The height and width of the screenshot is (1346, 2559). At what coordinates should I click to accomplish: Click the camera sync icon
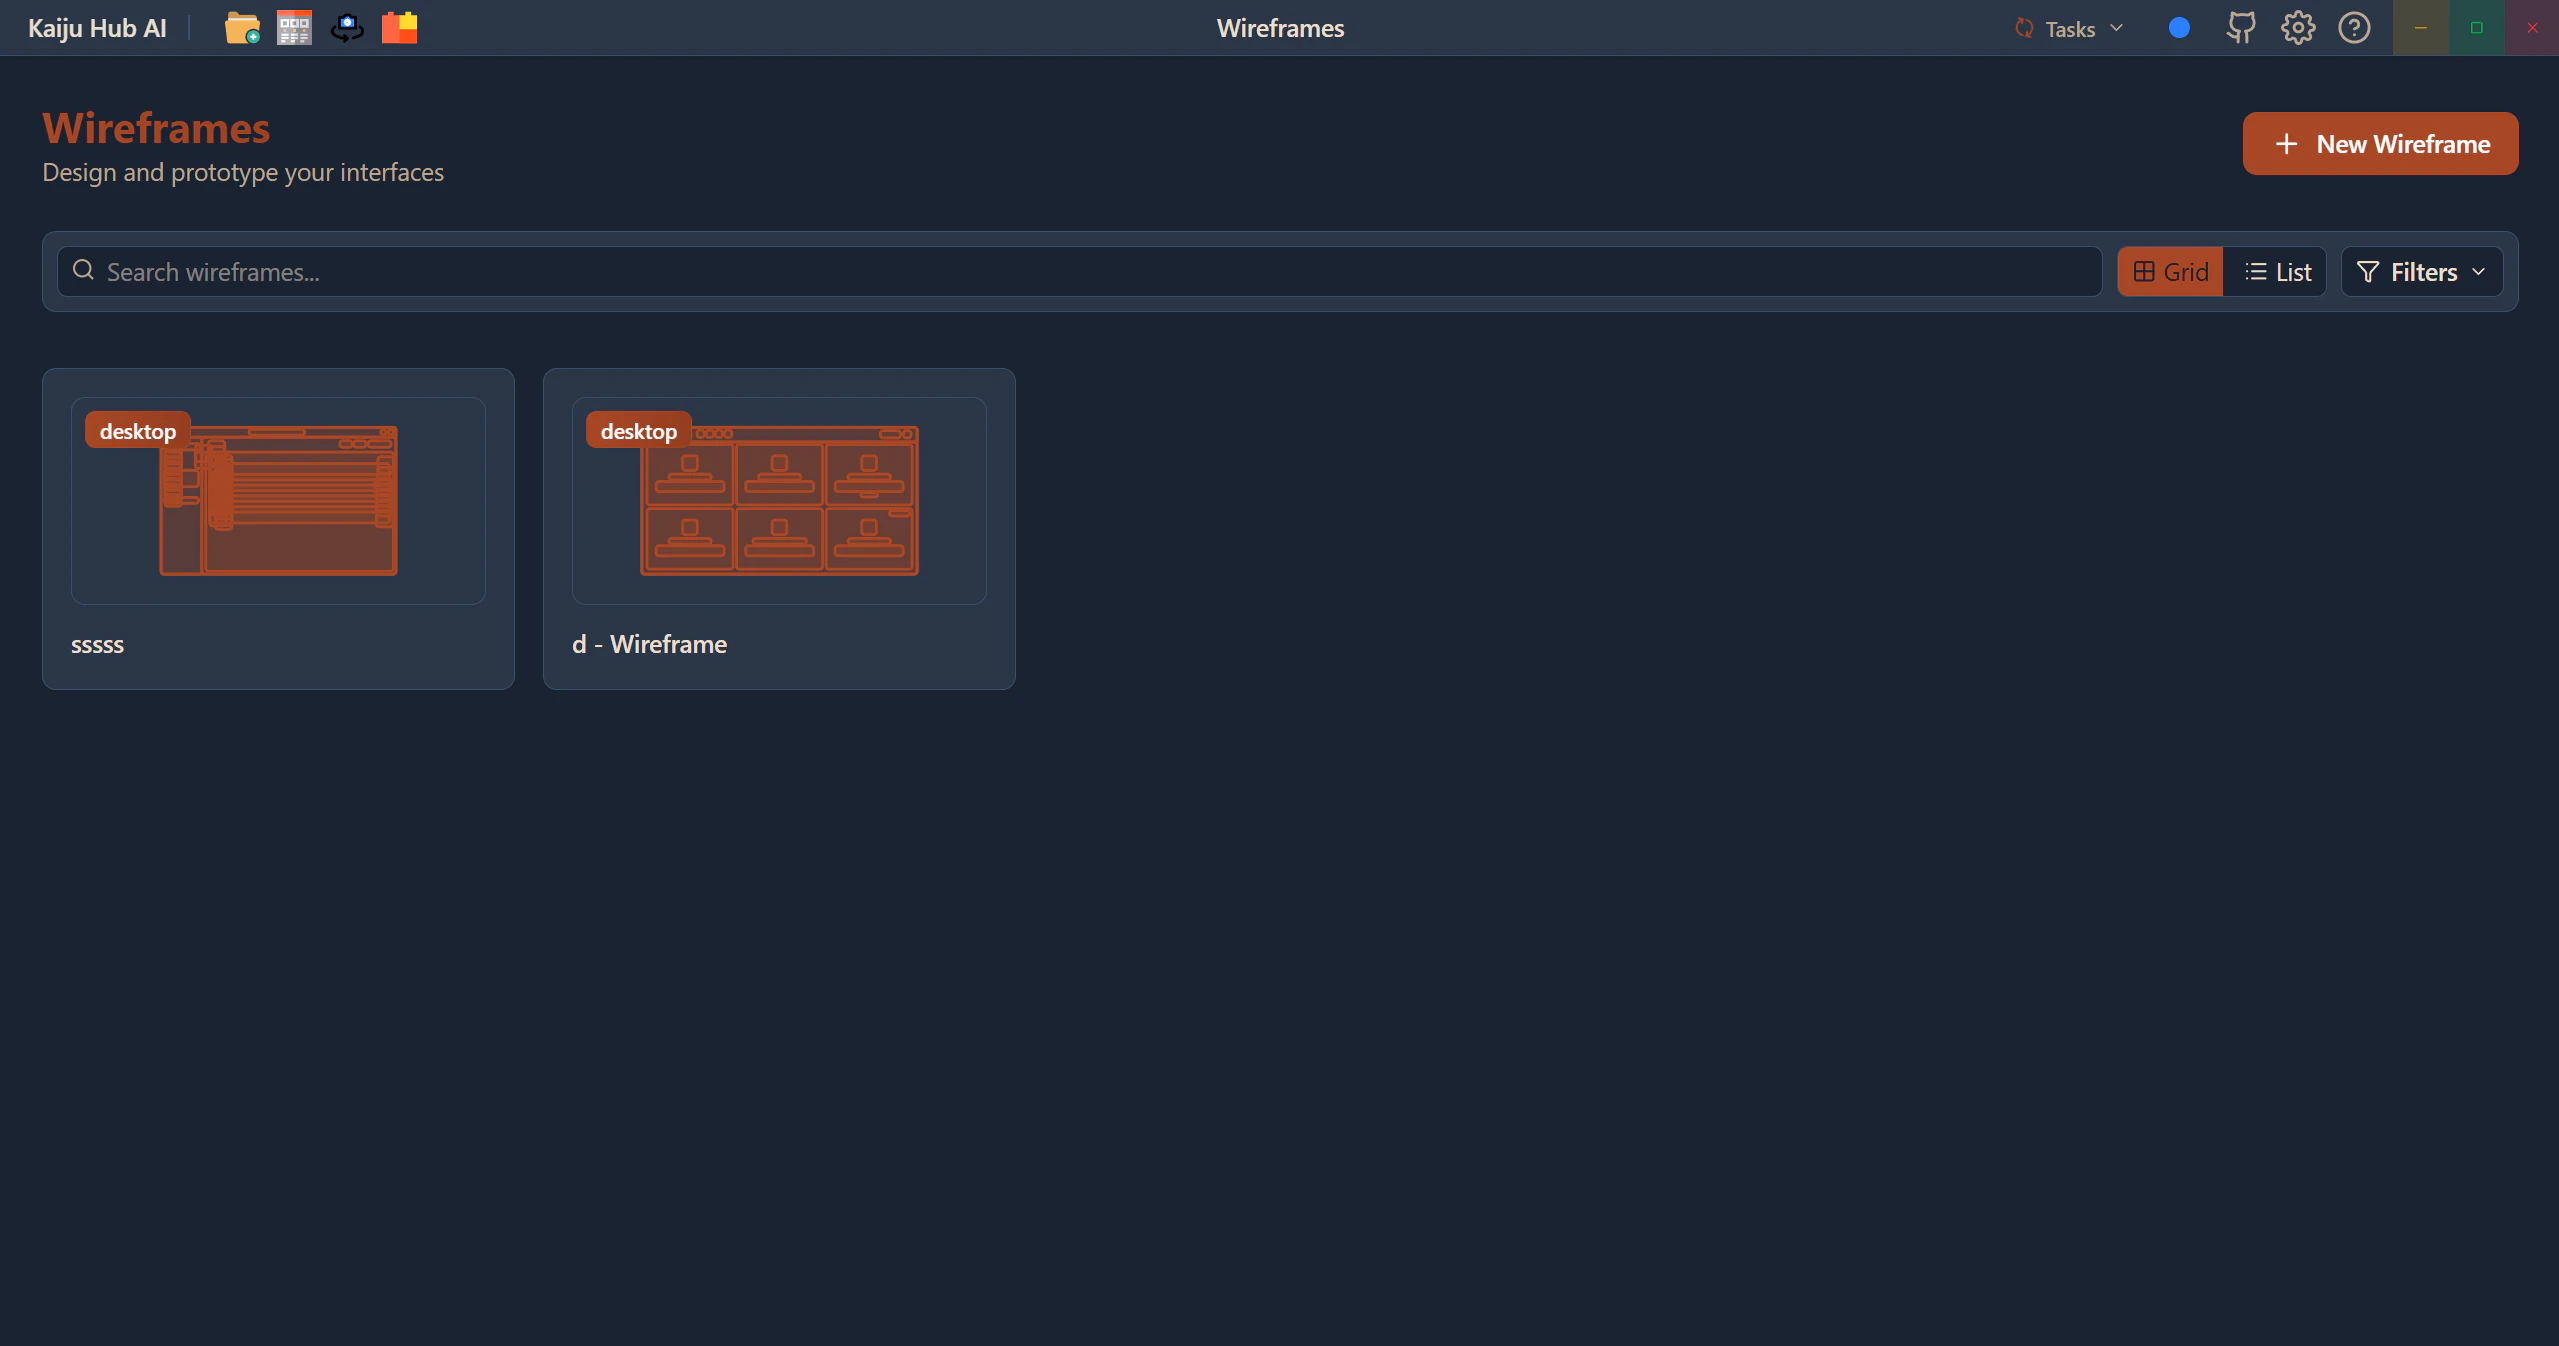[x=347, y=28]
